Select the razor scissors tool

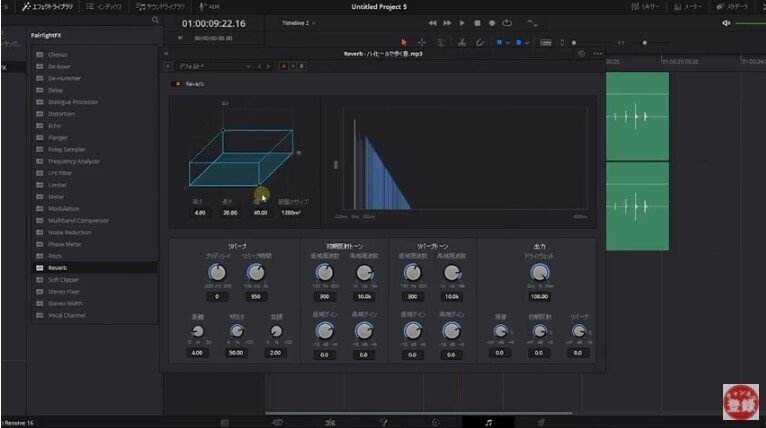(x=462, y=42)
